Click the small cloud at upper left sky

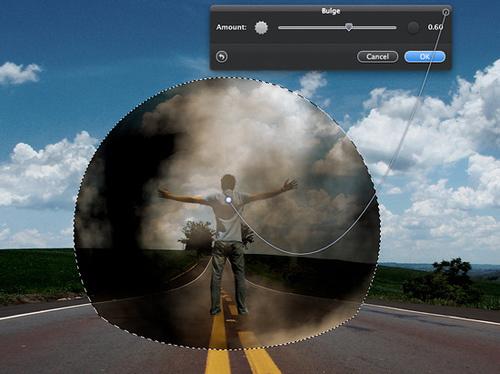[x=19, y=73]
